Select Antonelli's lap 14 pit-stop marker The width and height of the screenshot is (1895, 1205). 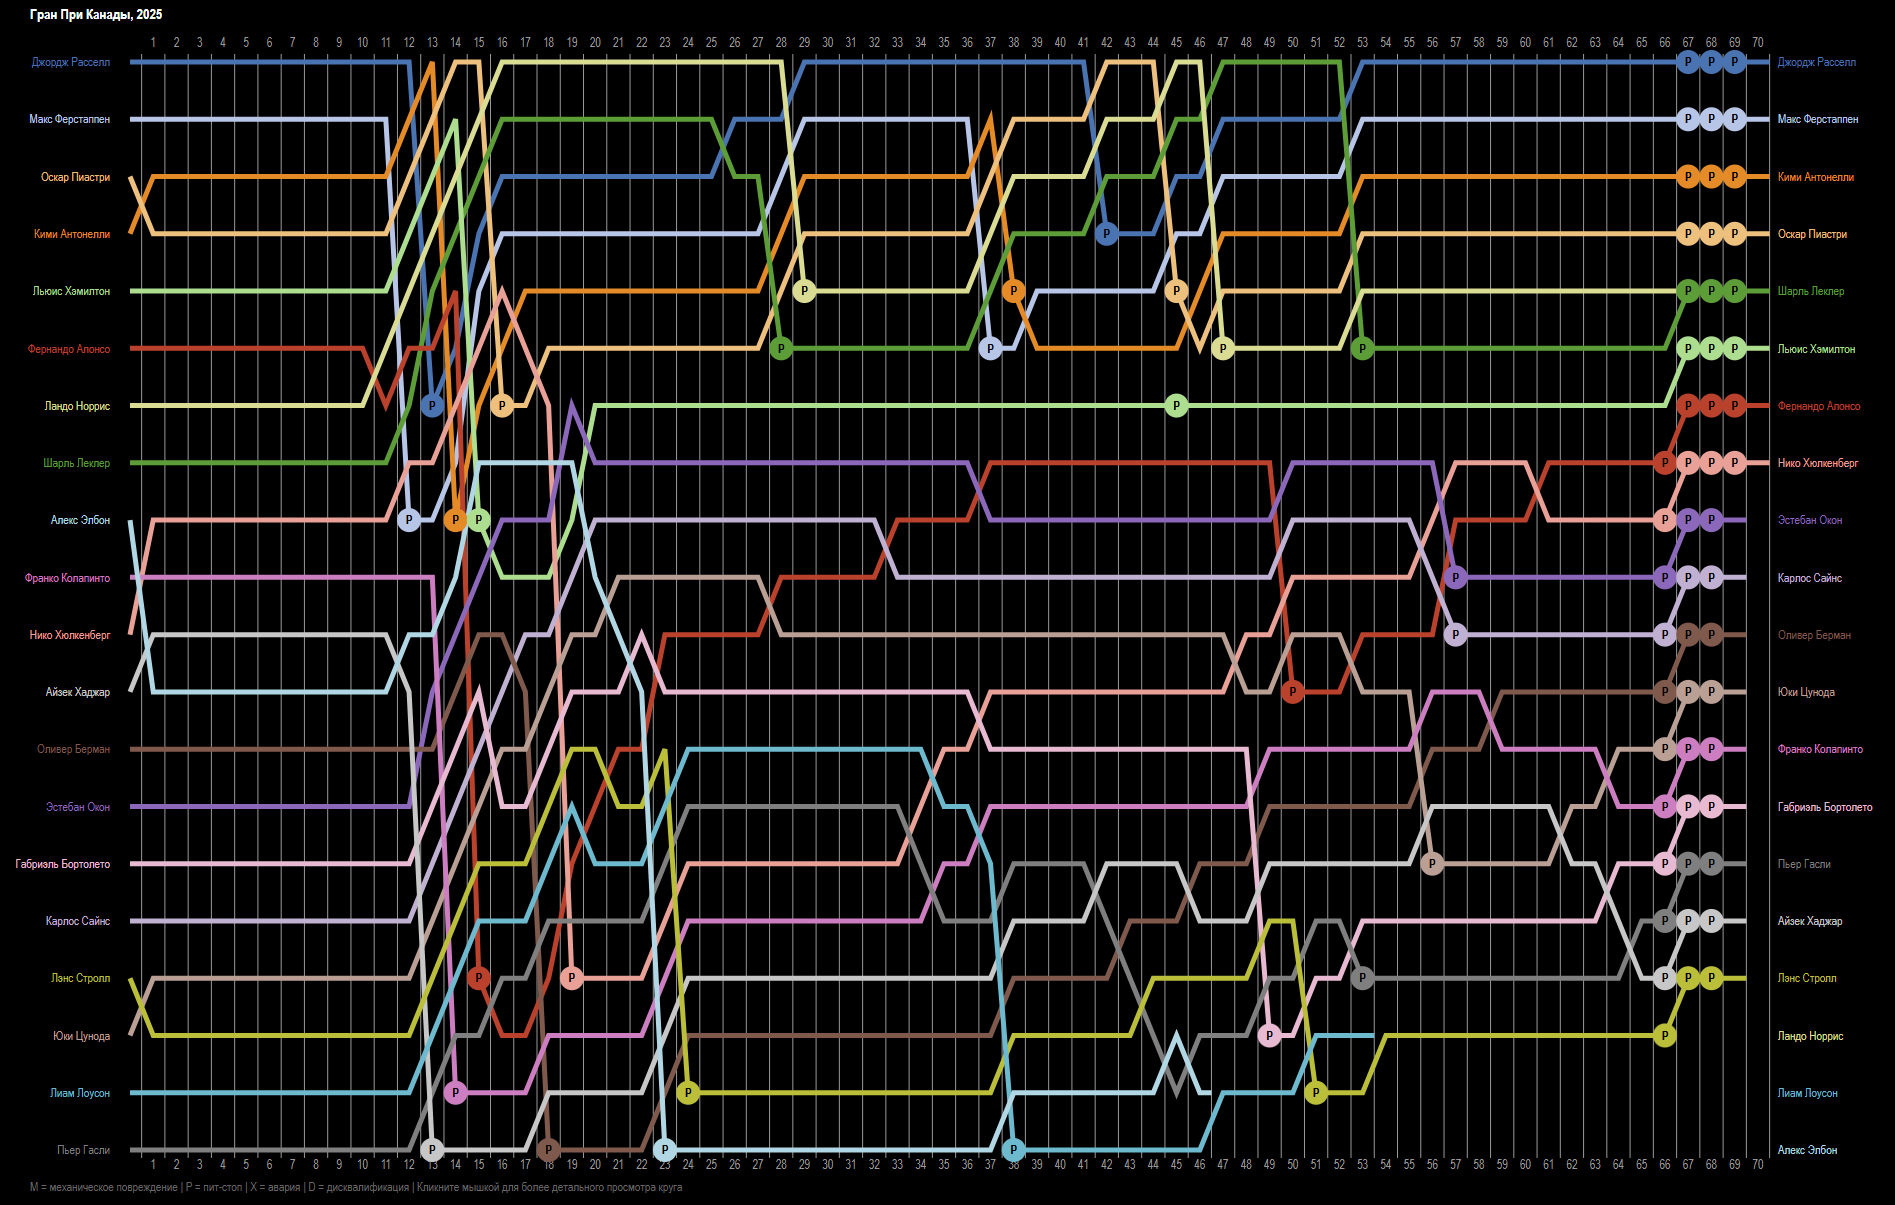click(x=455, y=520)
